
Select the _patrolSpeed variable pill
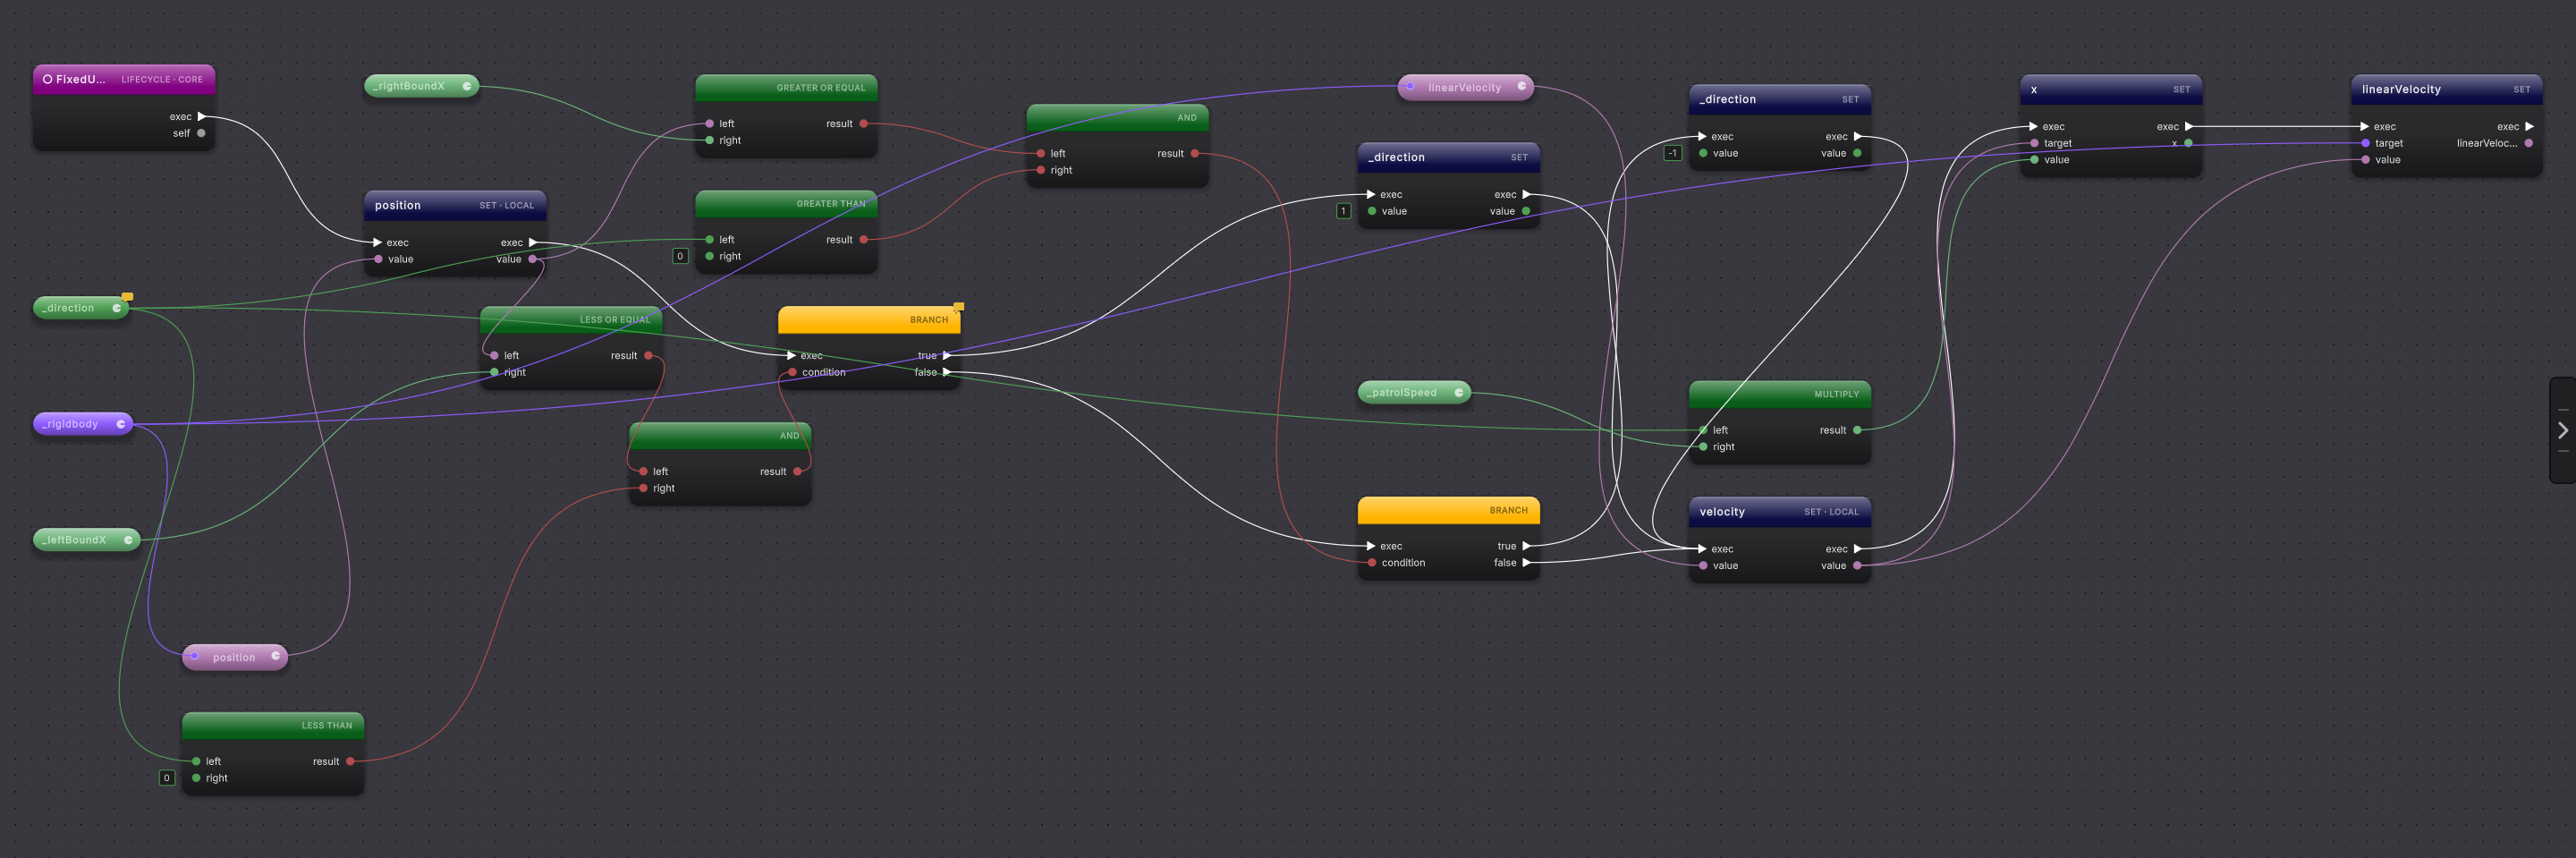tap(1414, 393)
